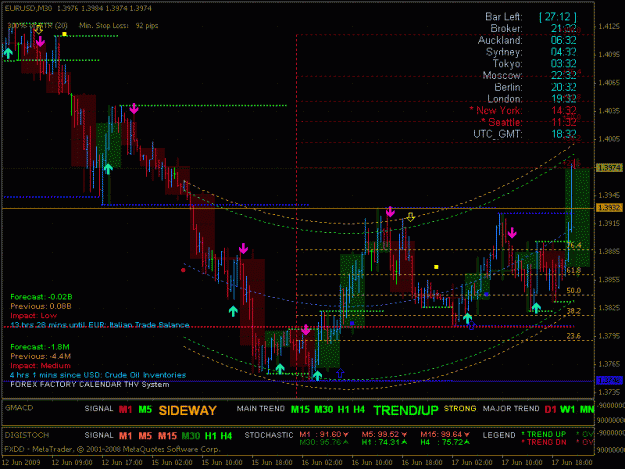625x469 pixels.
Task: Click the FXDD - MetaTrader copyright line
Action: [x=112, y=449]
